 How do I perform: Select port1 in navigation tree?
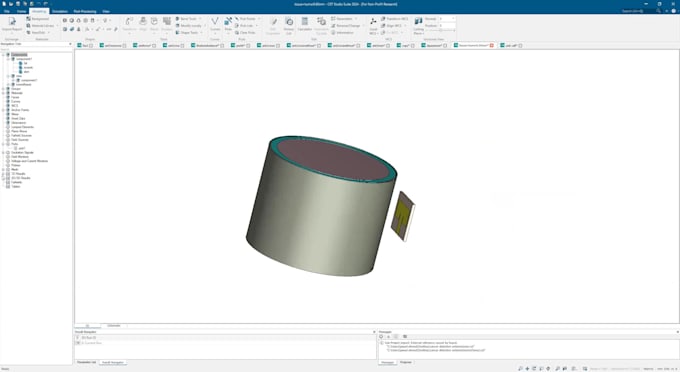(22, 148)
